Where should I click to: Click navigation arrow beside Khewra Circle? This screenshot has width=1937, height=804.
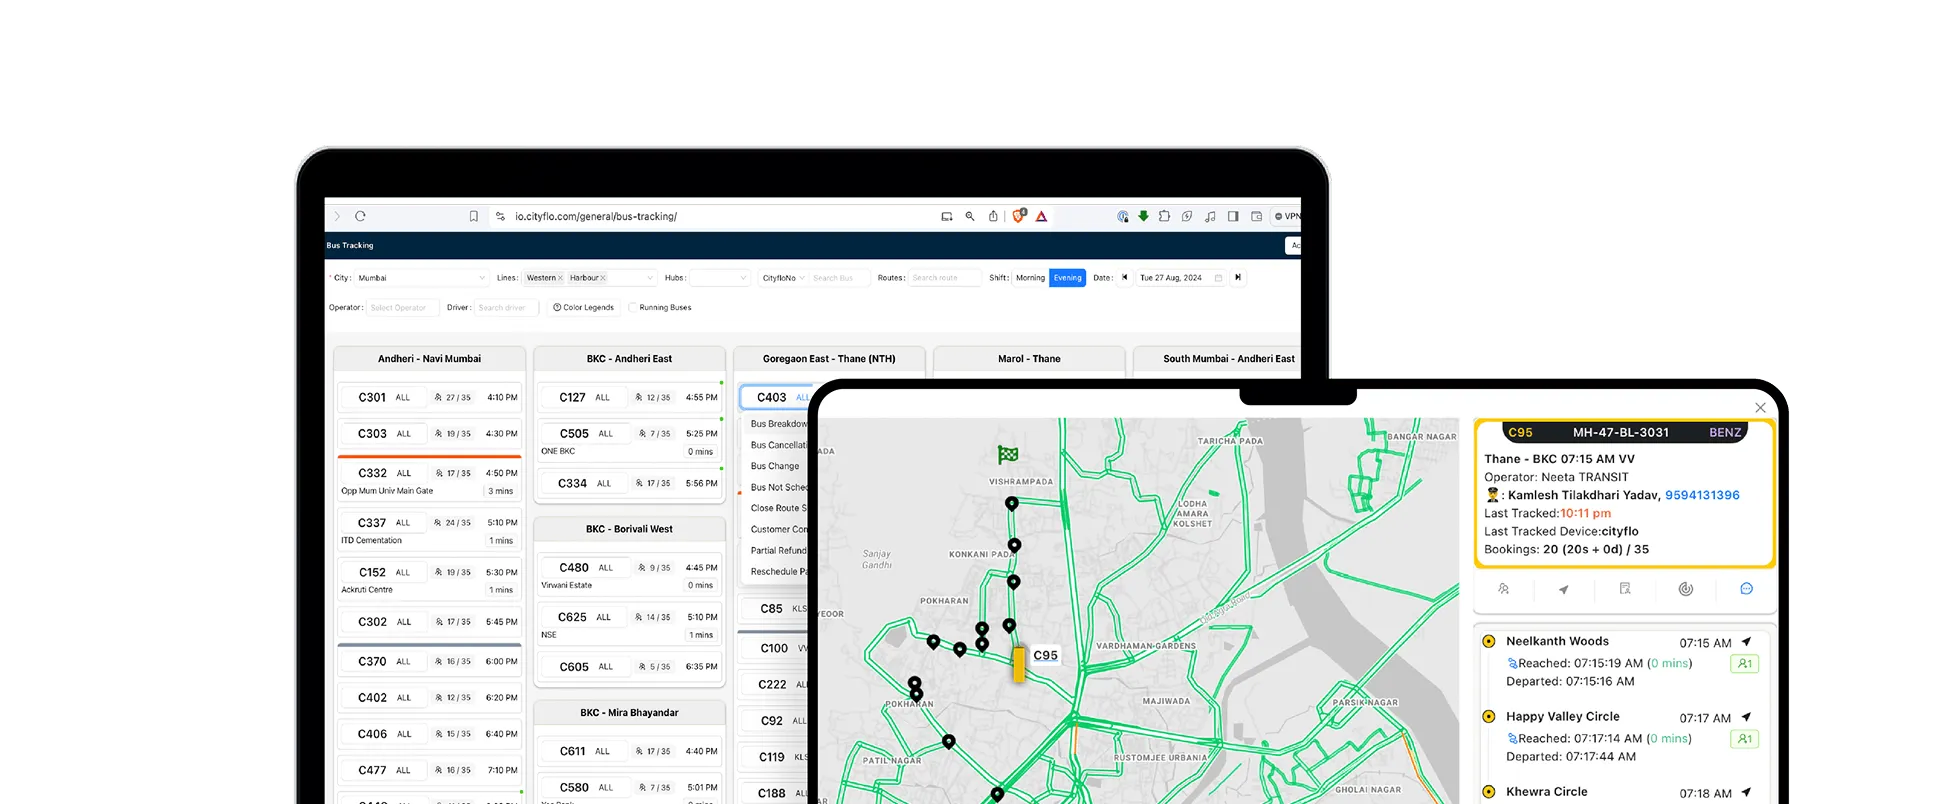pyautogui.click(x=1746, y=792)
